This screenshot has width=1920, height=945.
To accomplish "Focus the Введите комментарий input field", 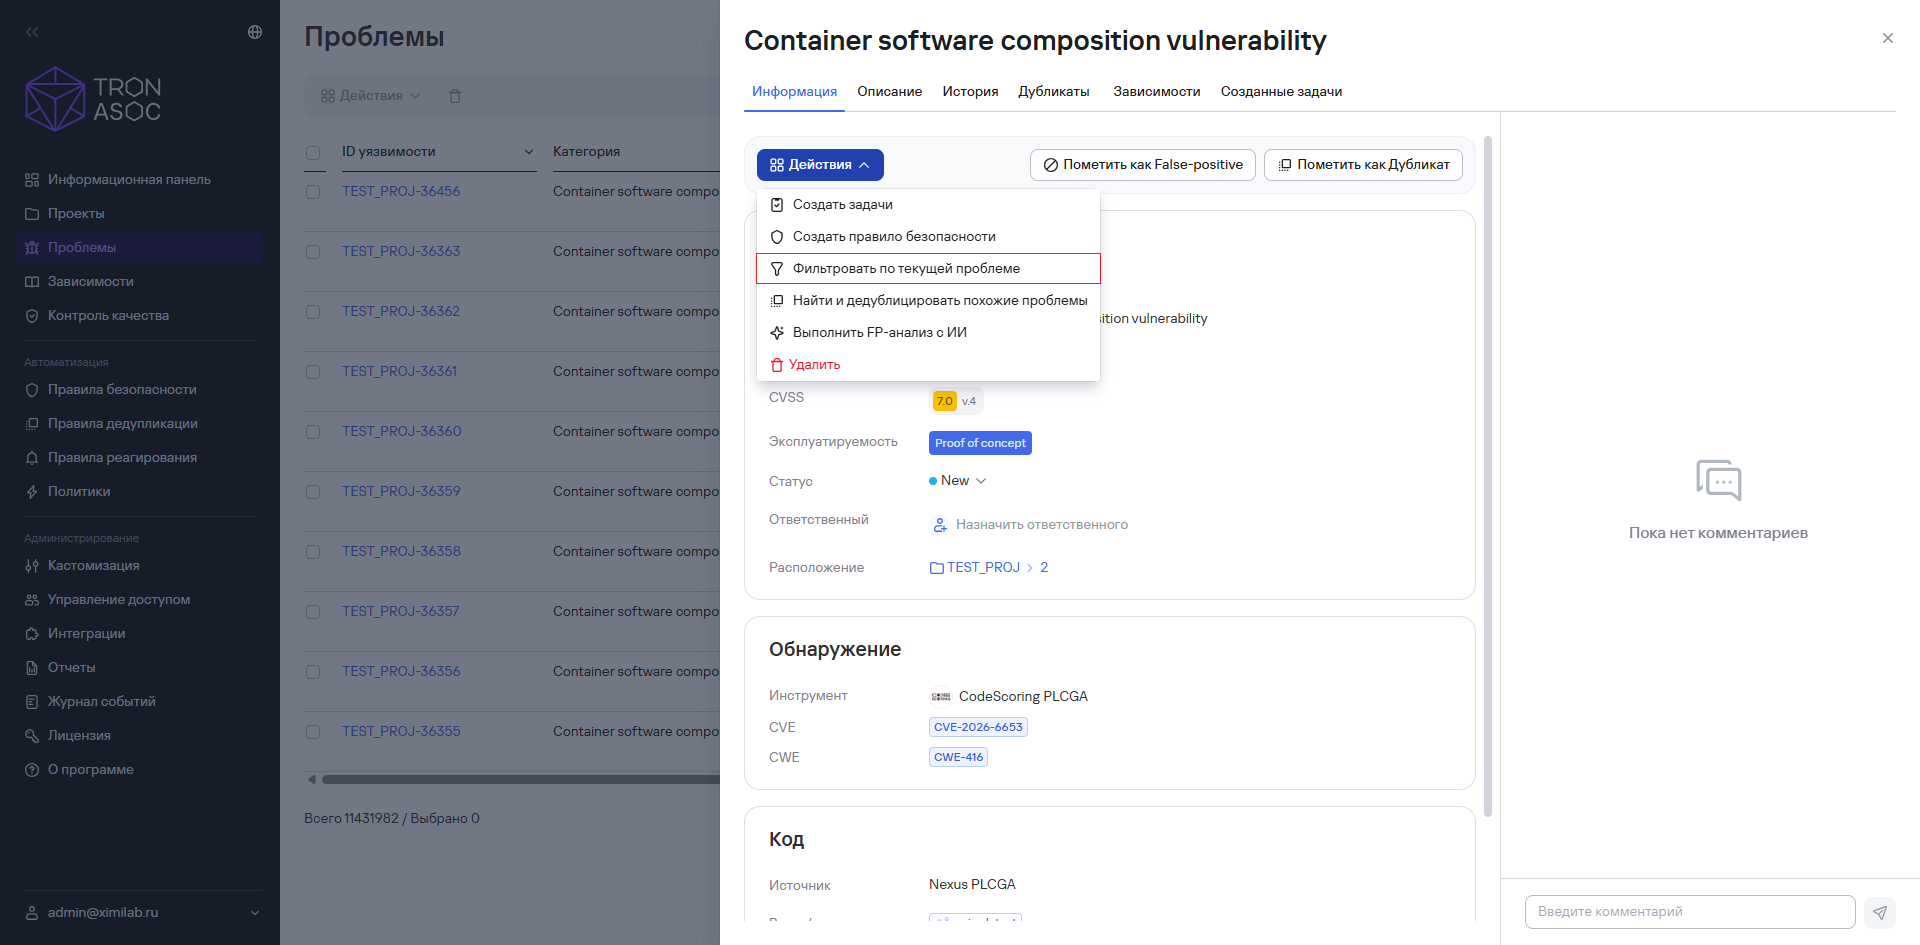I will pos(1690,912).
